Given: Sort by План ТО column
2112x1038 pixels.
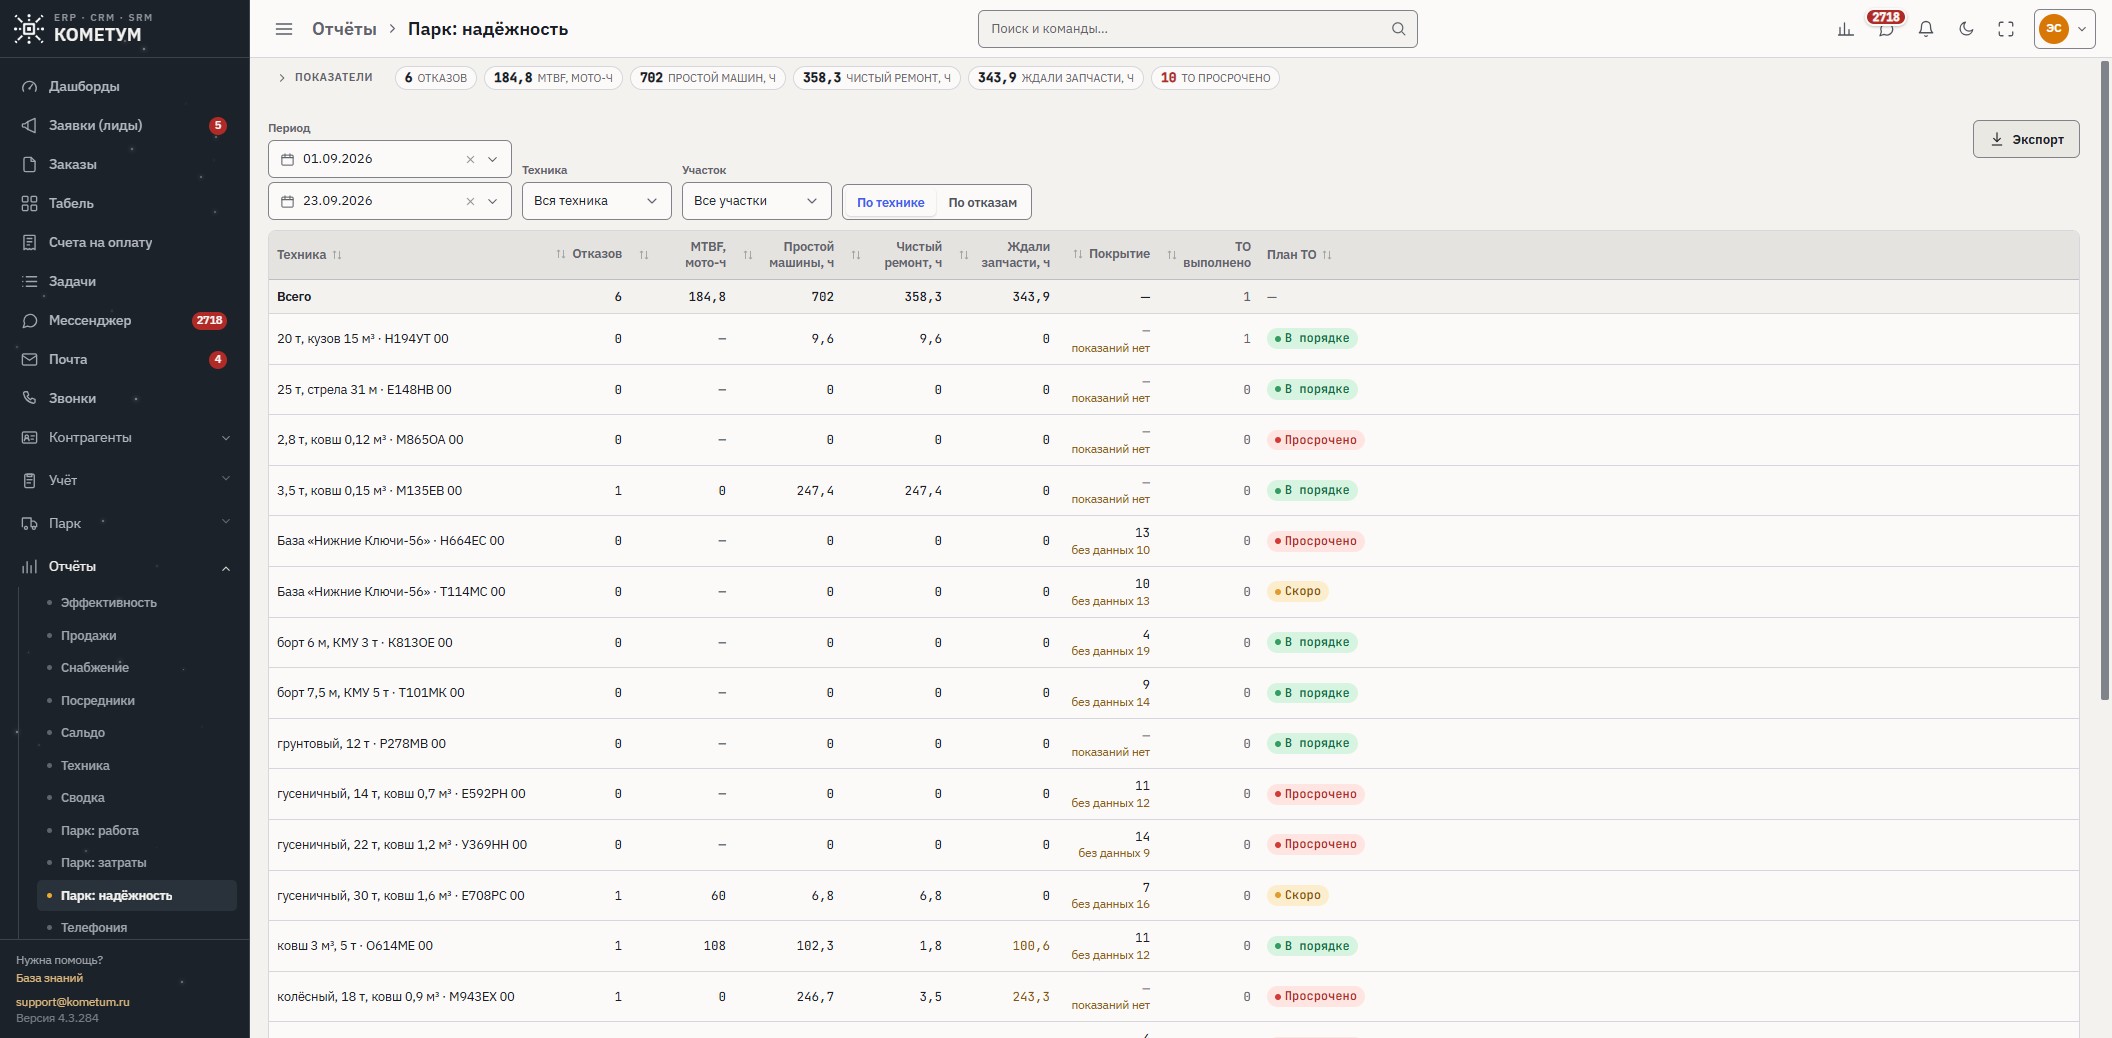Looking at the screenshot, I should click(x=1299, y=255).
